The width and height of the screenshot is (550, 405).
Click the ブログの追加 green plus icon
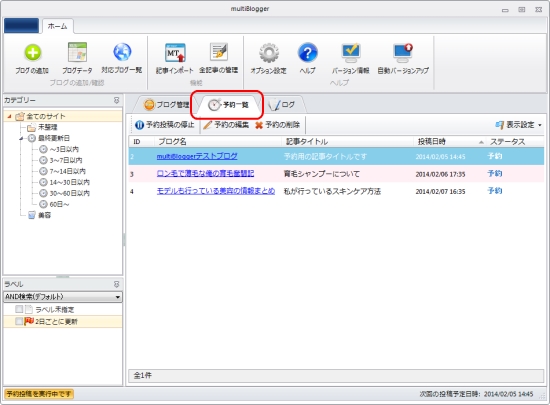pyautogui.click(x=33, y=53)
